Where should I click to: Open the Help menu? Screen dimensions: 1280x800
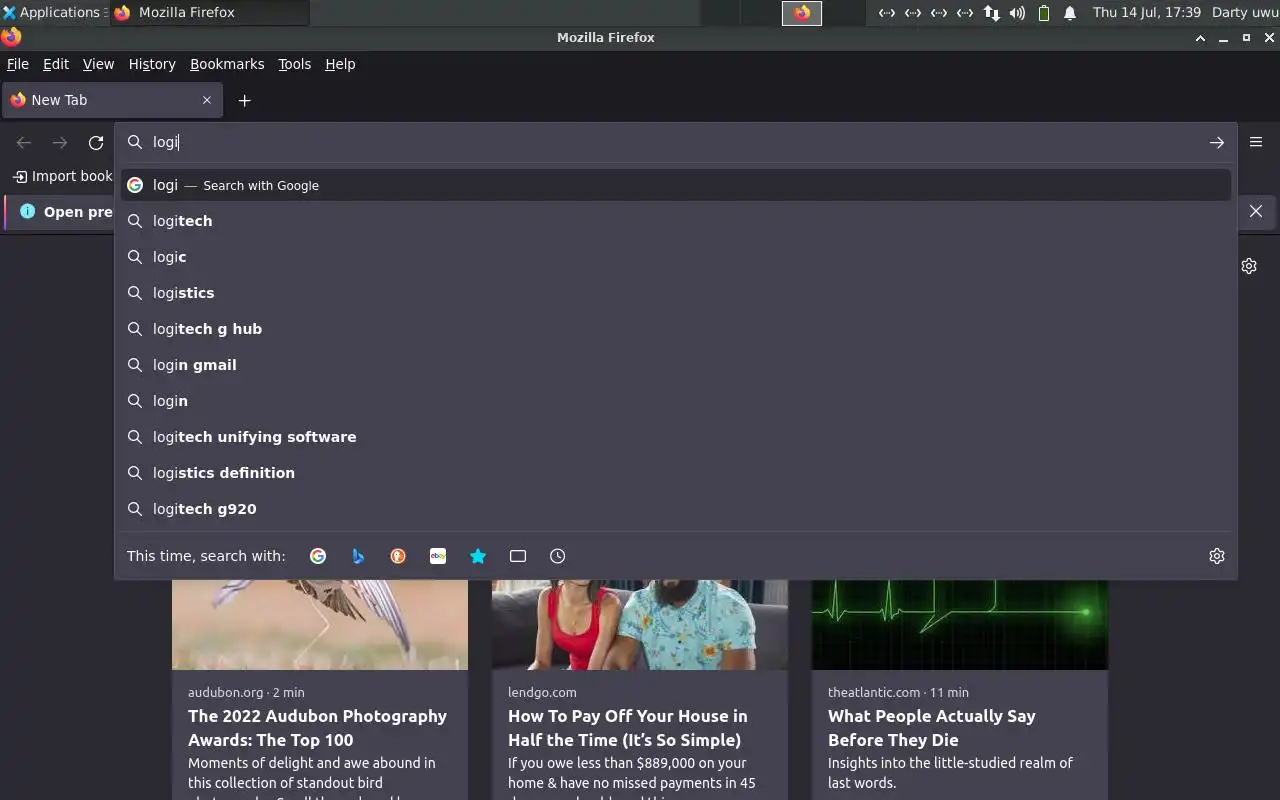pyautogui.click(x=340, y=64)
